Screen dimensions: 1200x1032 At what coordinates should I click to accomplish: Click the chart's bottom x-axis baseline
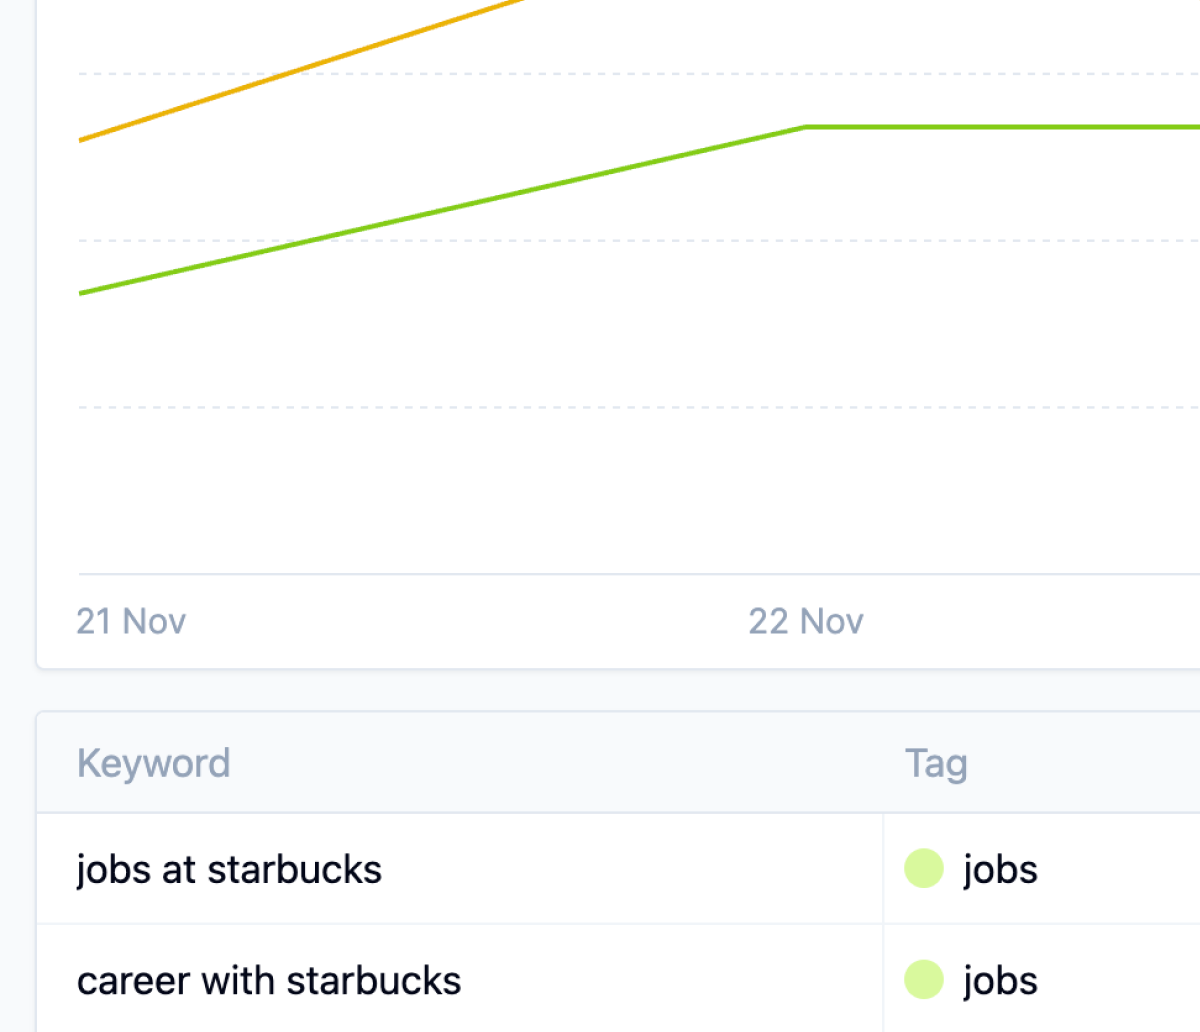[600, 574]
